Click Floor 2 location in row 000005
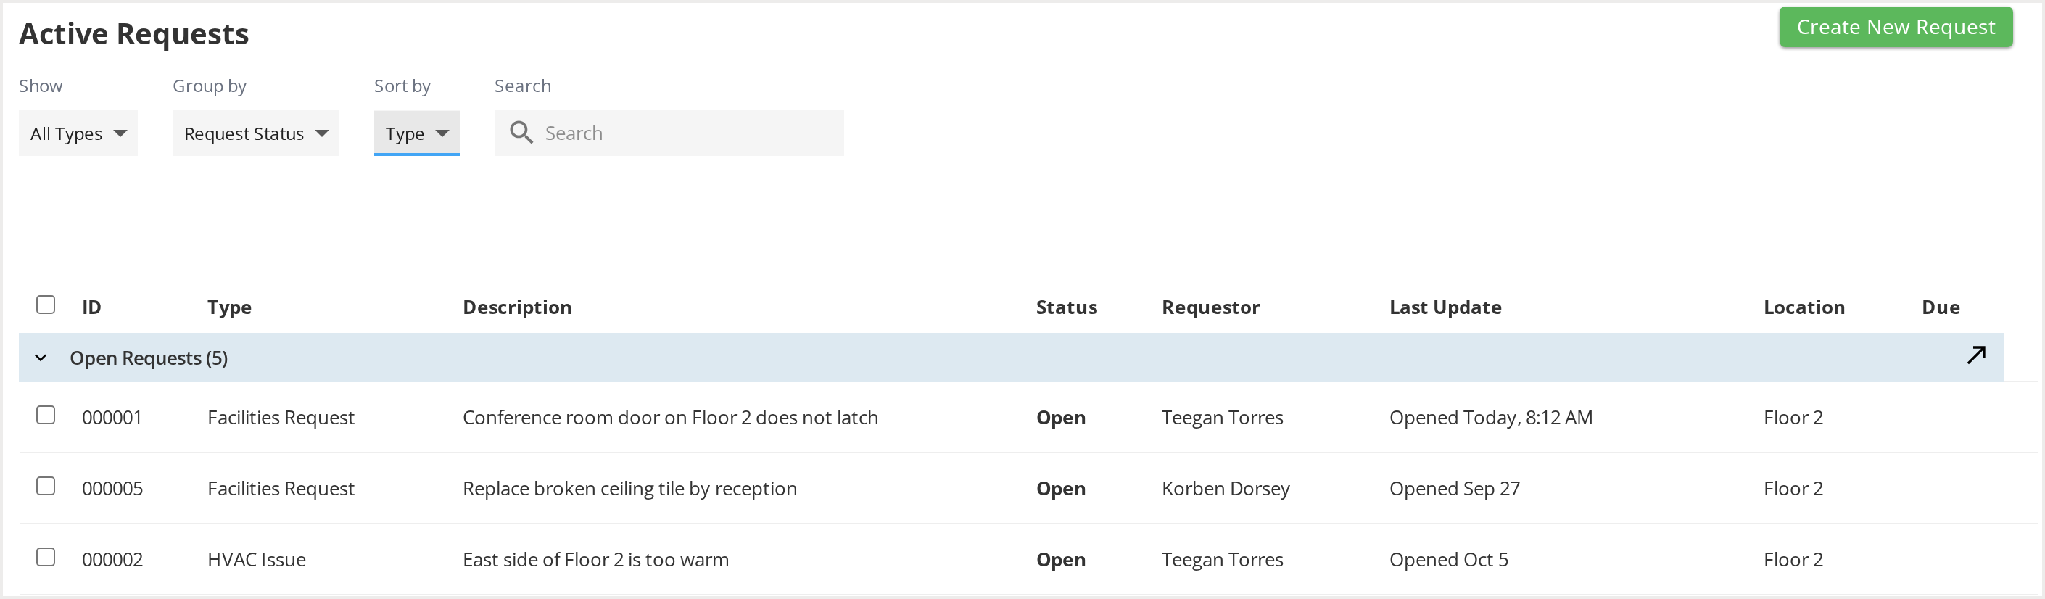 click(1793, 488)
